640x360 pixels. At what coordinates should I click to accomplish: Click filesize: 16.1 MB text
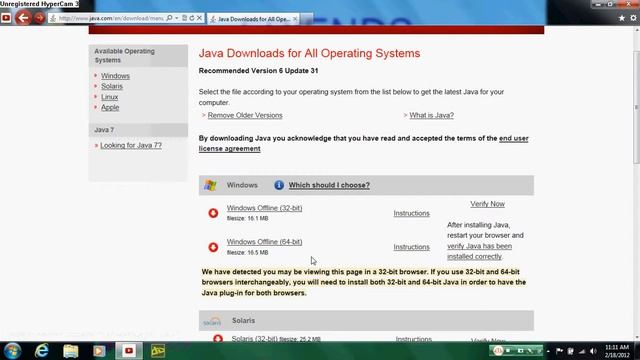[247, 218]
